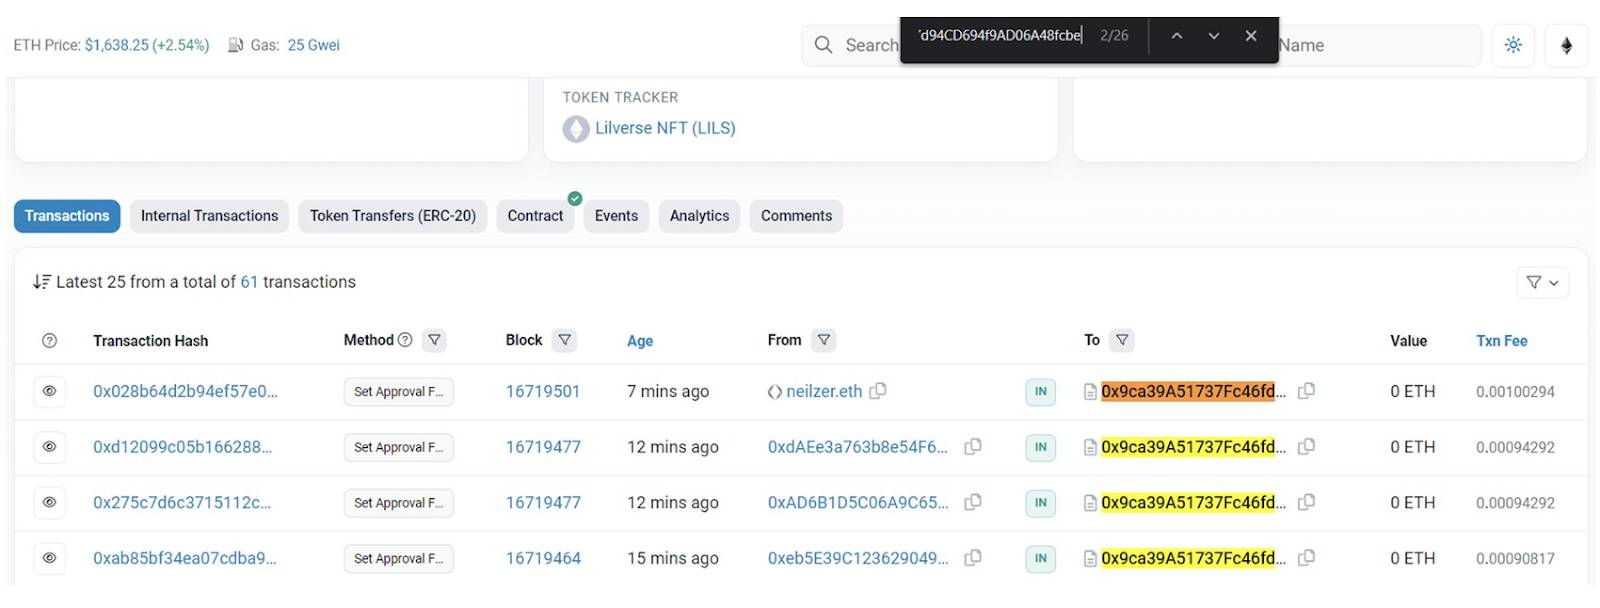This screenshot has width=1600, height=608.
Task: Click the search magnifier icon
Action: (823, 45)
